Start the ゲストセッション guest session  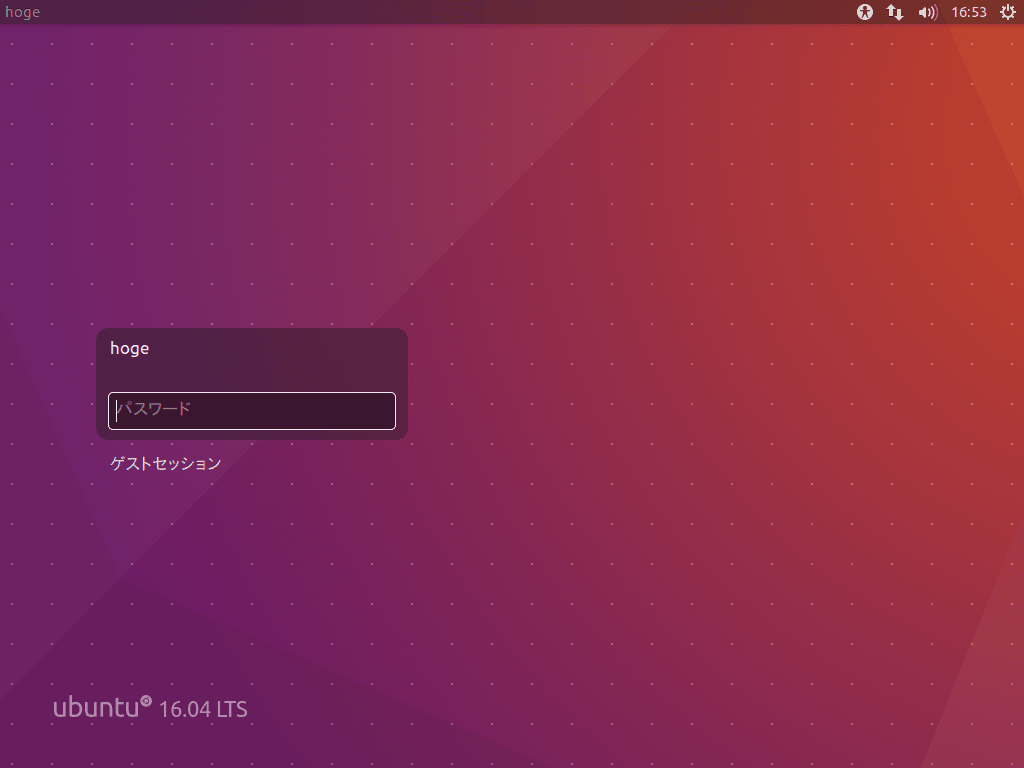click(x=165, y=464)
